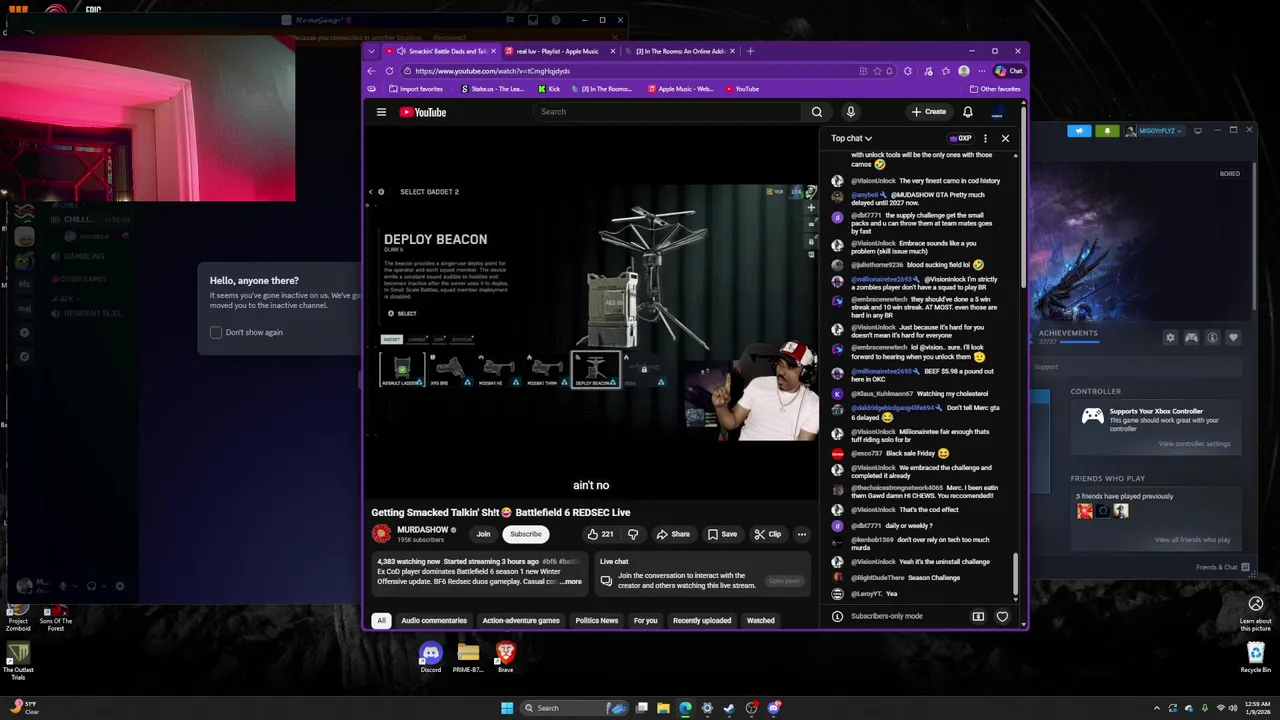Favorite the game with Steam heart icon
The height and width of the screenshot is (720, 1280).
(1233, 338)
